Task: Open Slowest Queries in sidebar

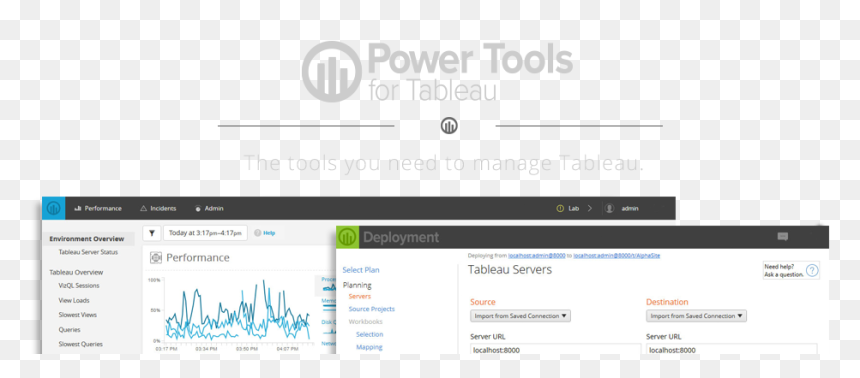Action: 80,344
